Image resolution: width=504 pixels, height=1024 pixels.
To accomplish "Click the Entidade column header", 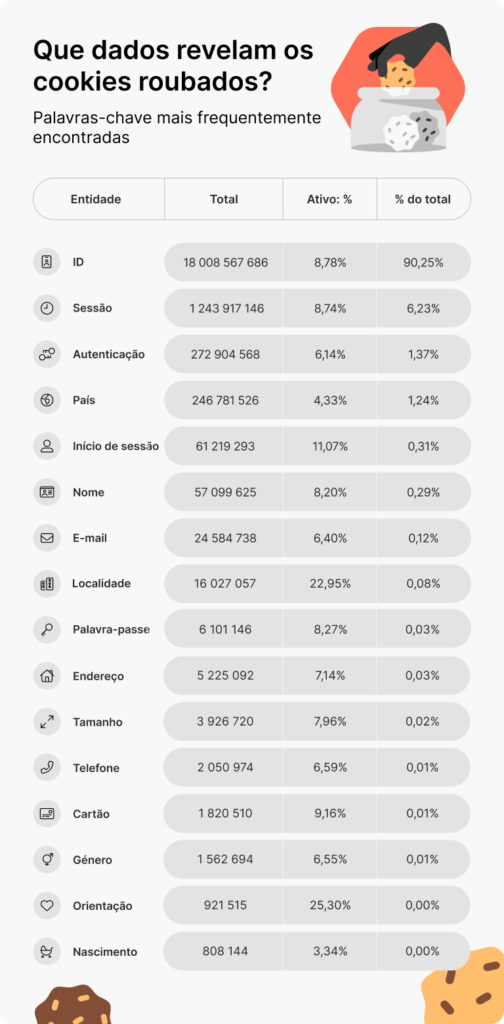I will coord(96,199).
